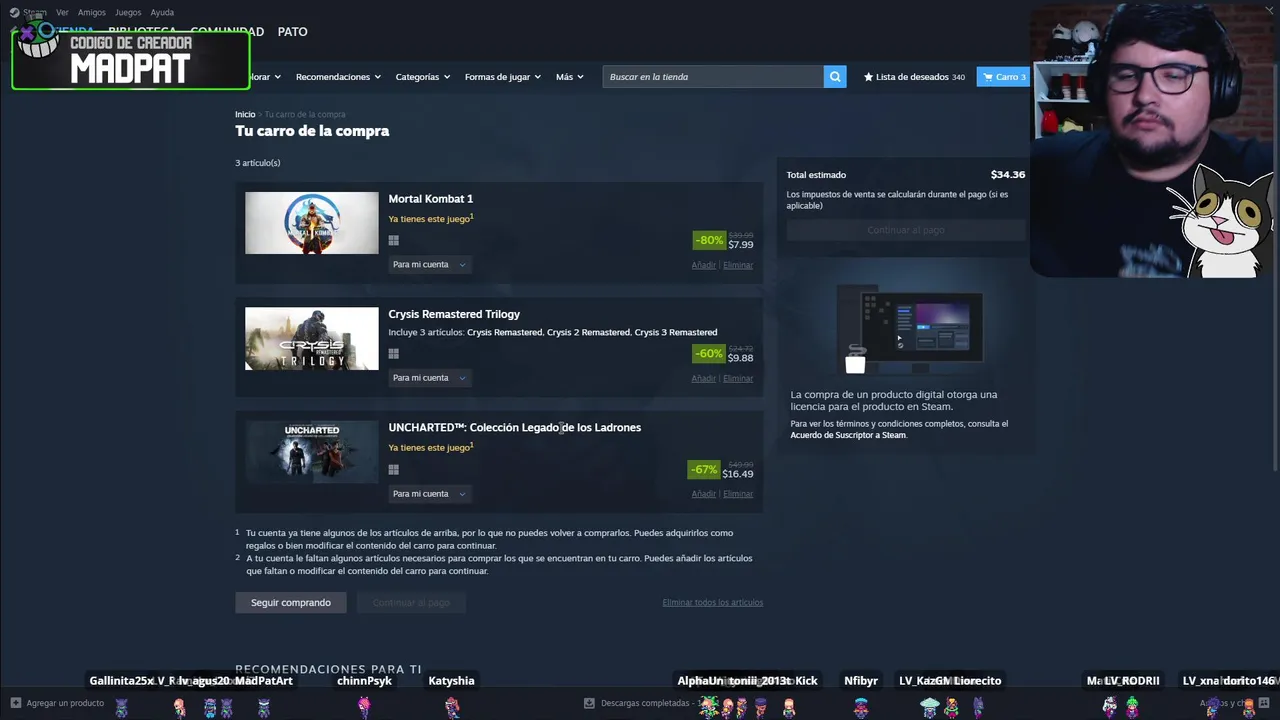Viewport: 1280px width, 720px height.
Task: Click the -67% discount badge
Action: [704, 470]
